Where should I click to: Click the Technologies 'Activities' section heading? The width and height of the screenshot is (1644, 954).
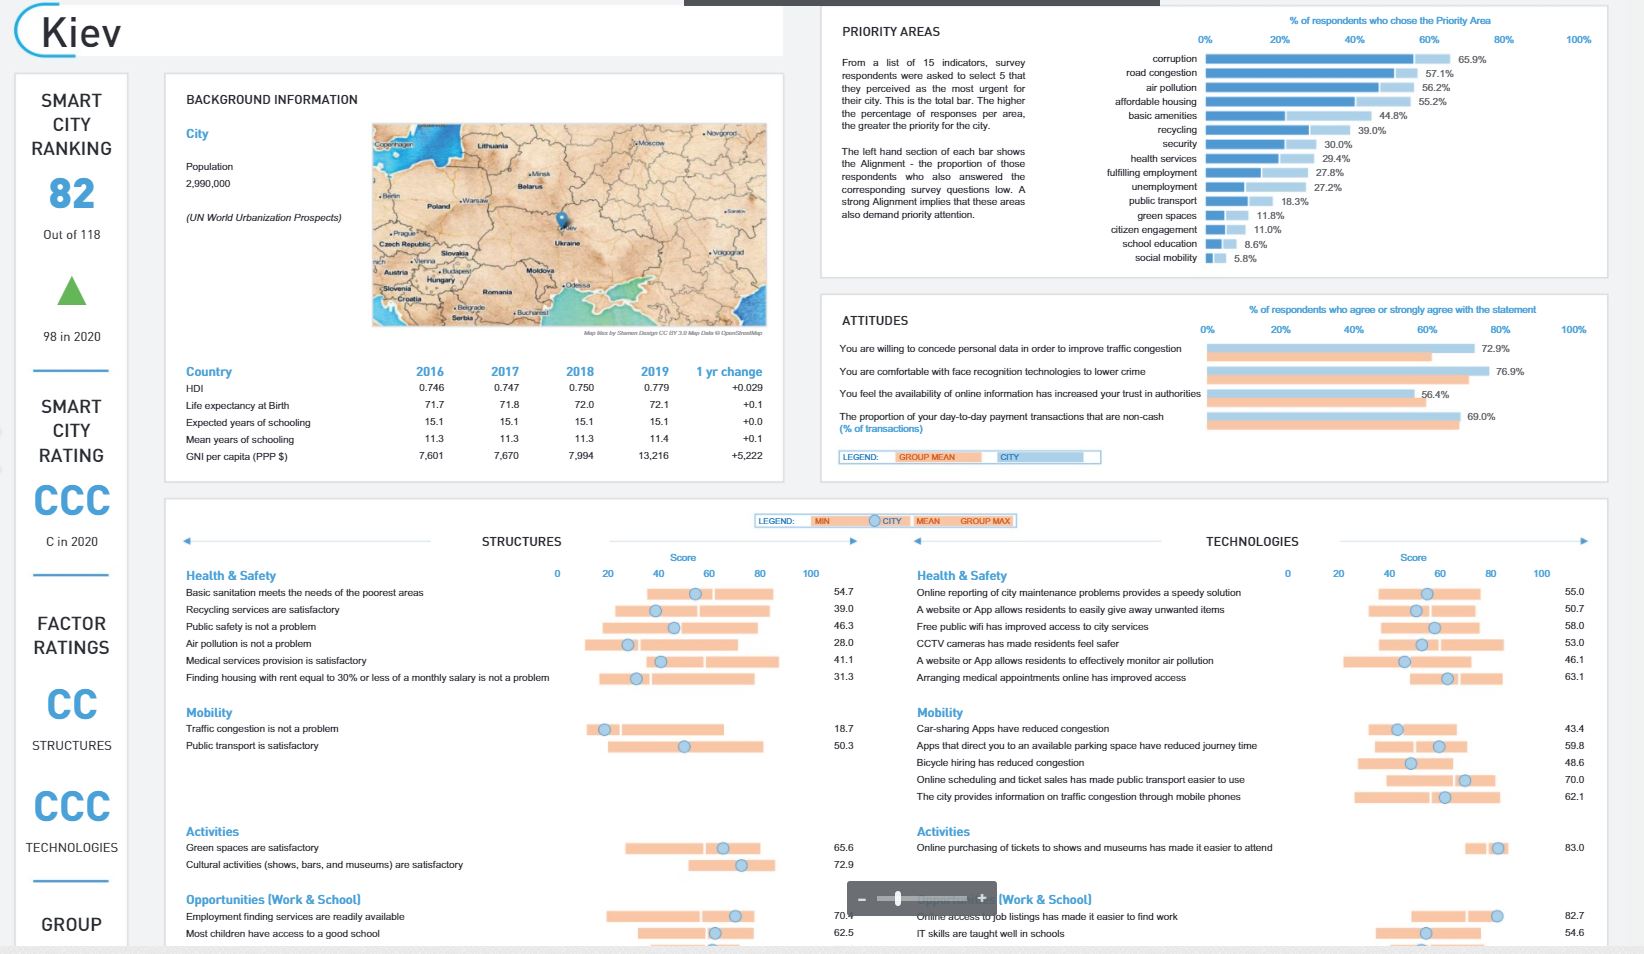point(943,832)
